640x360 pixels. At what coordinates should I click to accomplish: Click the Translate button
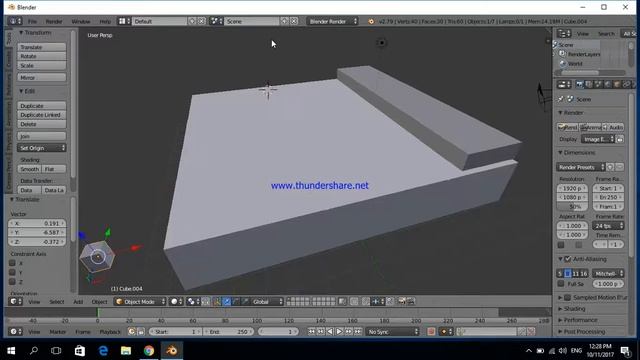41,47
